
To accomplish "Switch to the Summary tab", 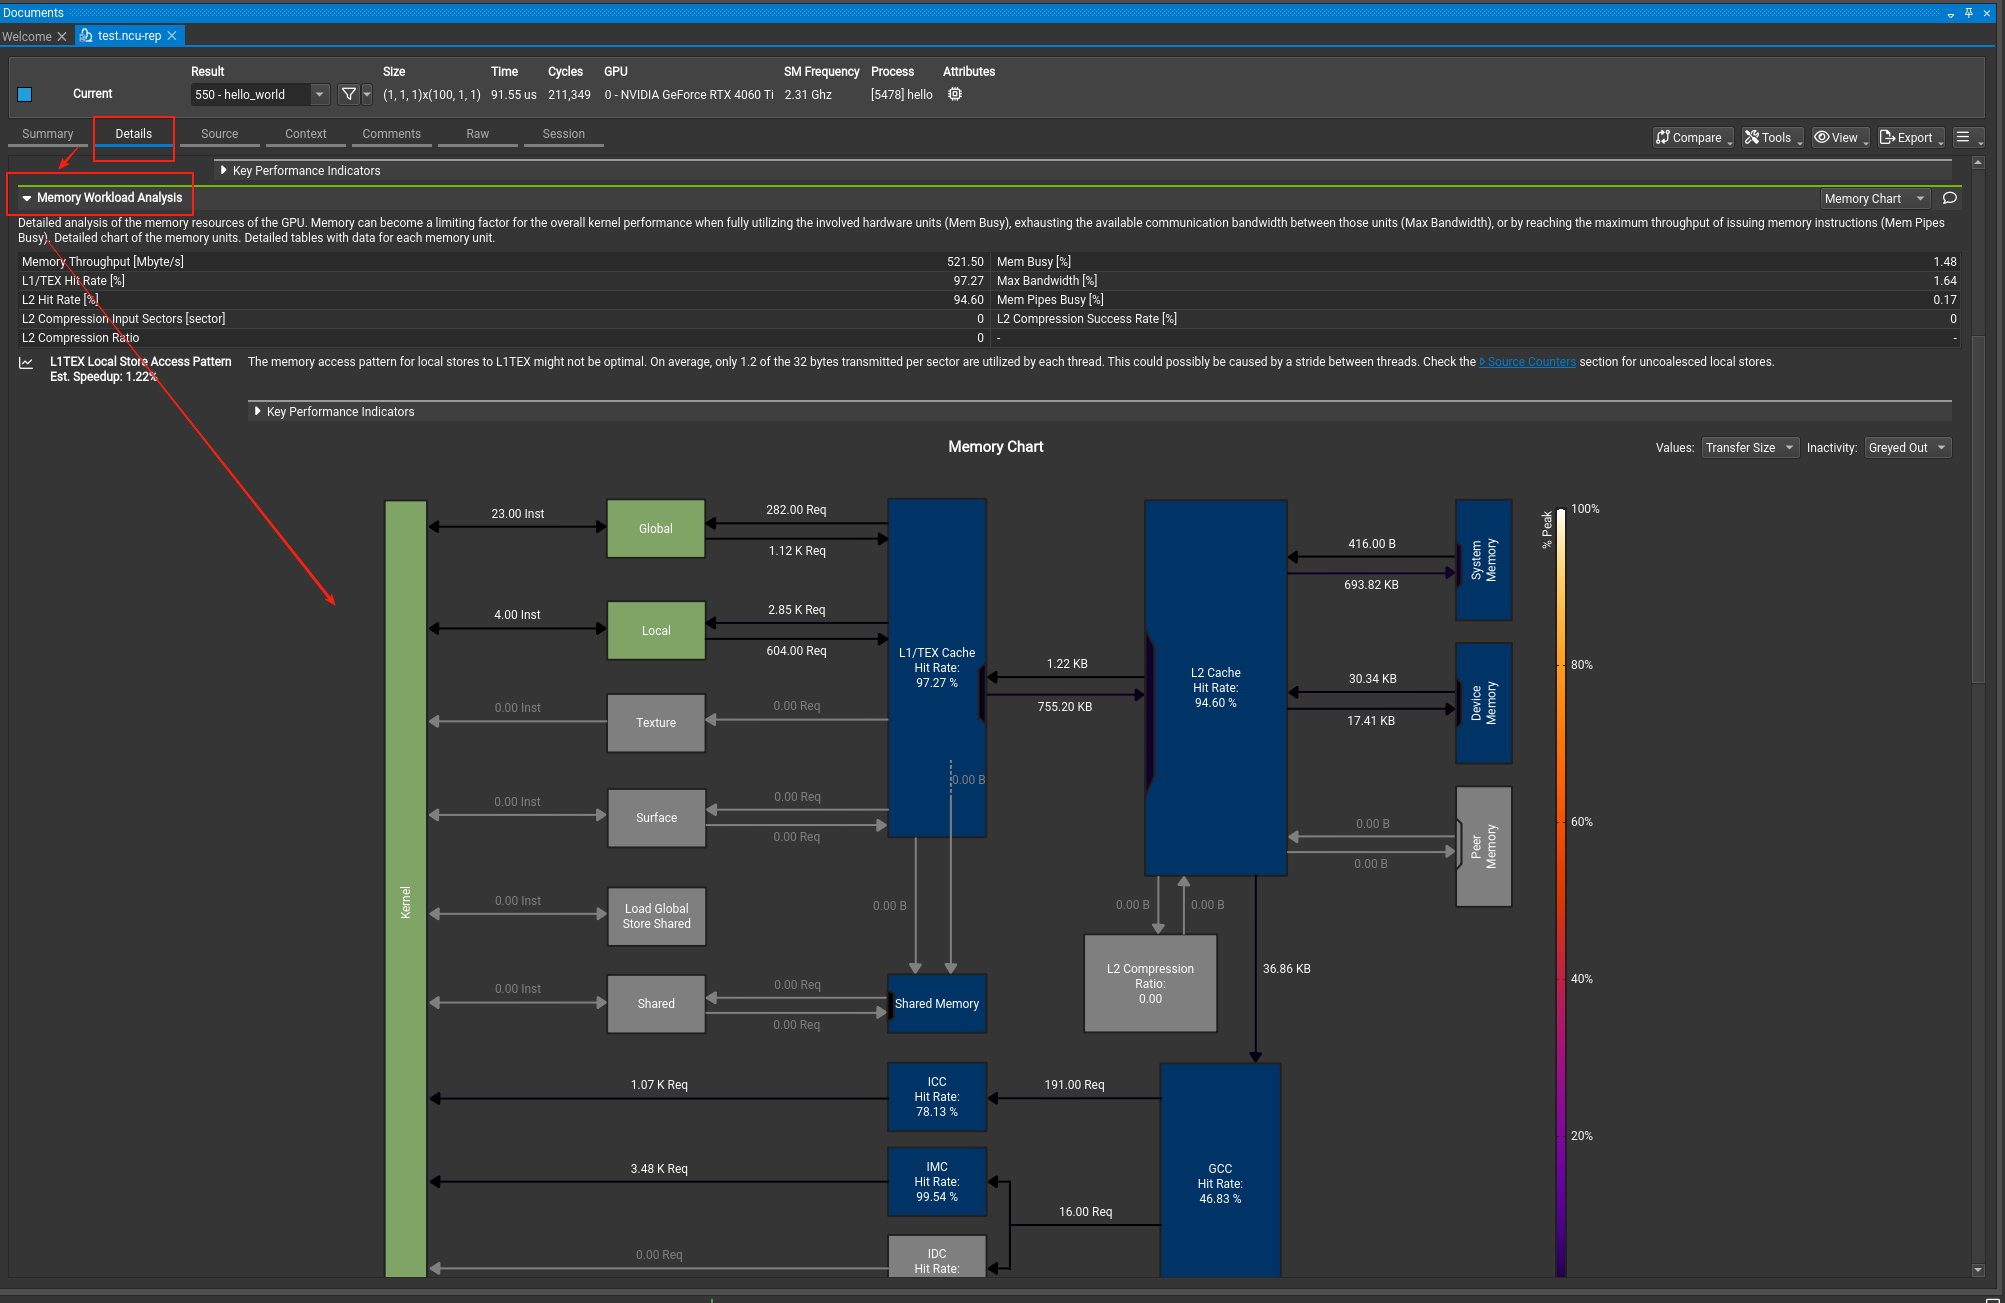I will tap(48, 134).
